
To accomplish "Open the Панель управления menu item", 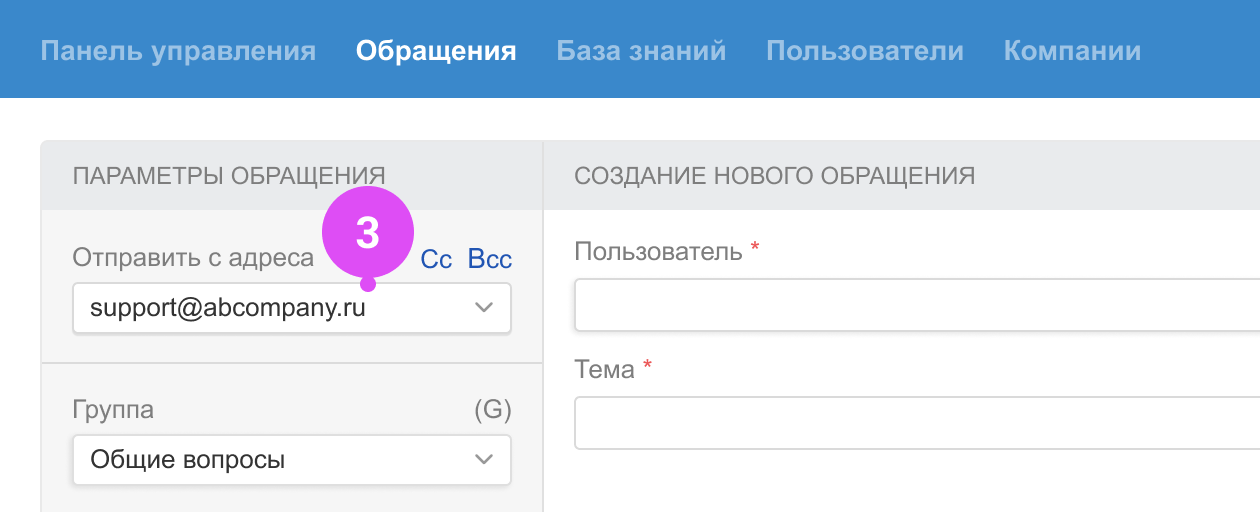I will 178,51.
